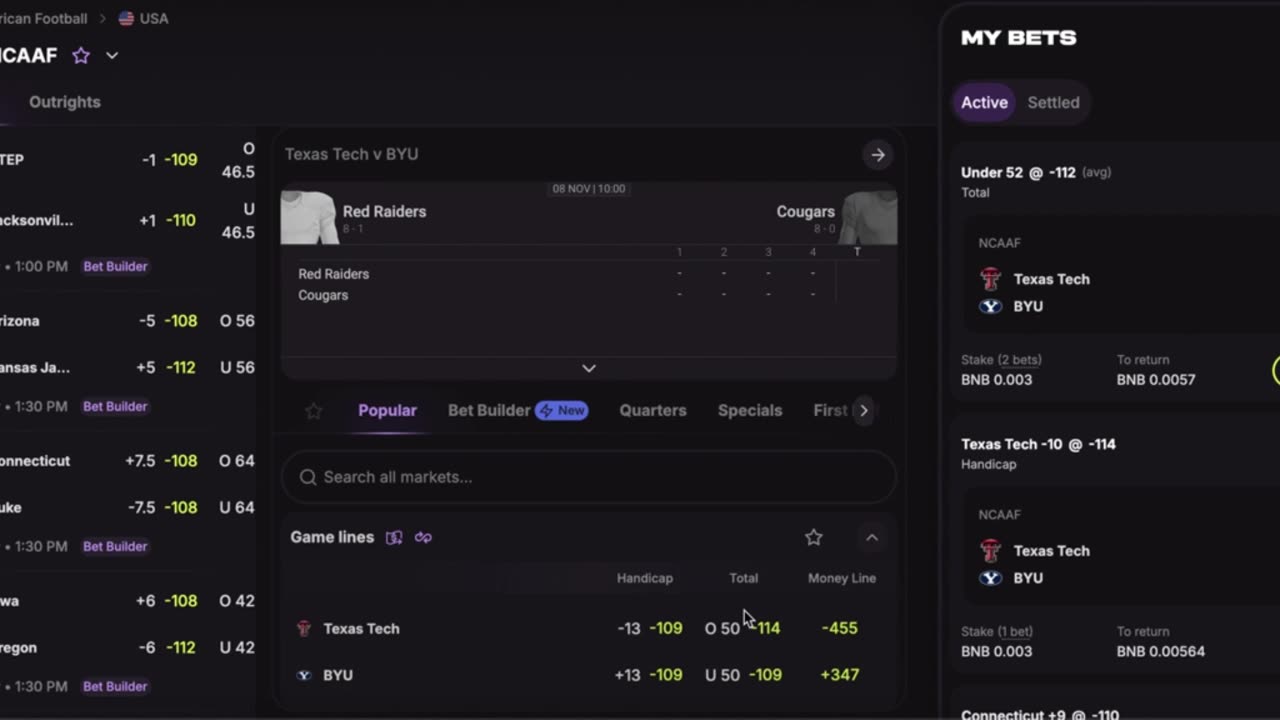1280x720 pixels.
Task: Select Kansas +5 -112 odds
Action: click(166, 368)
